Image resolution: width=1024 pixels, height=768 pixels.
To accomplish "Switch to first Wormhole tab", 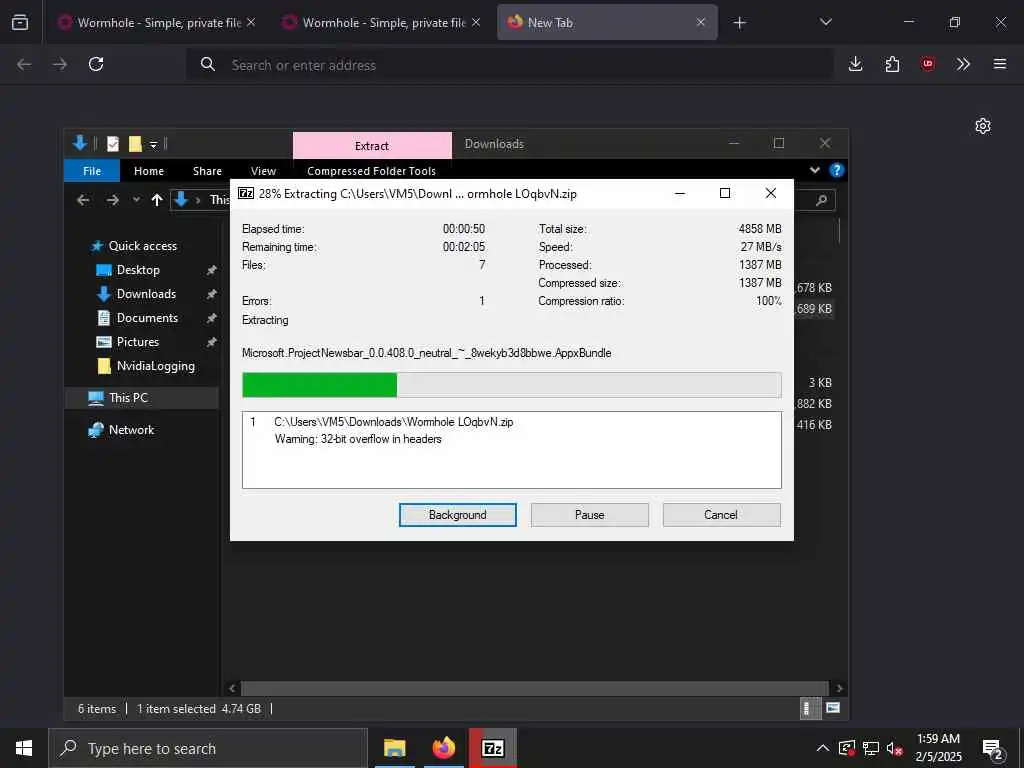I will click(x=157, y=22).
